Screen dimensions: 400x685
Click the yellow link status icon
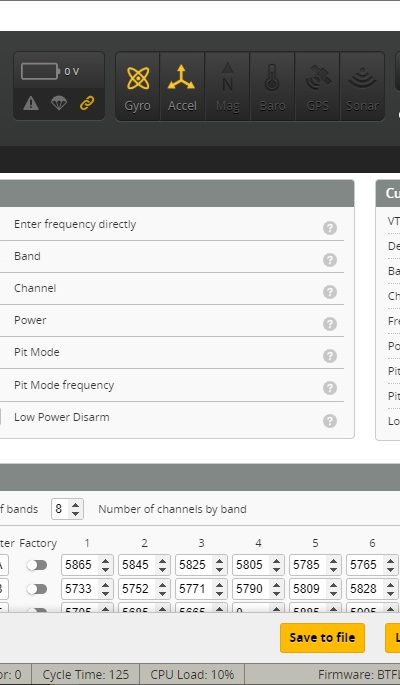[87, 103]
